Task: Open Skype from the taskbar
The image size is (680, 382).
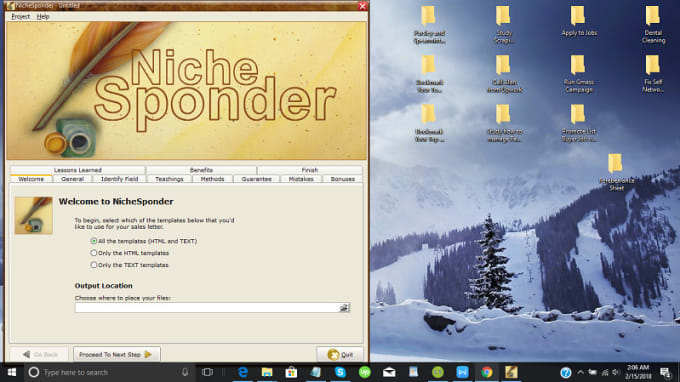Action: coord(340,372)
